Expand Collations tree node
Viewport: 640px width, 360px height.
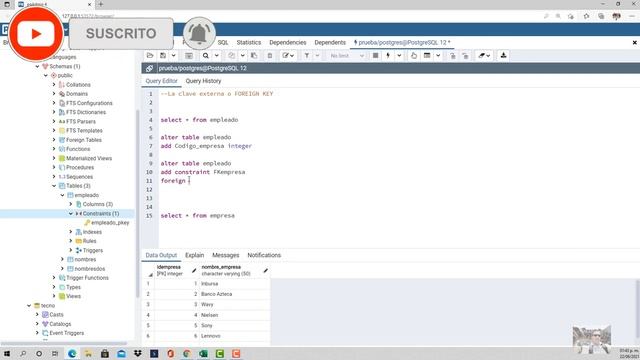(54, 84)
